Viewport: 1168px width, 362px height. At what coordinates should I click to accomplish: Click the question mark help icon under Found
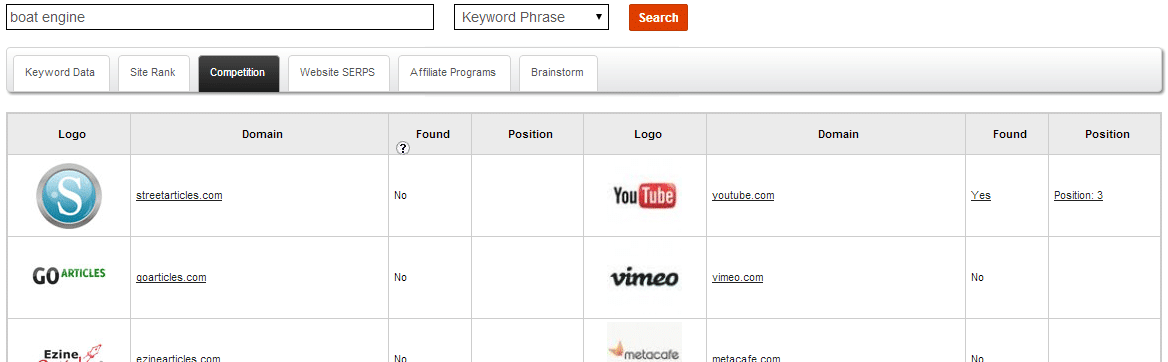click(x=403, y=148)
